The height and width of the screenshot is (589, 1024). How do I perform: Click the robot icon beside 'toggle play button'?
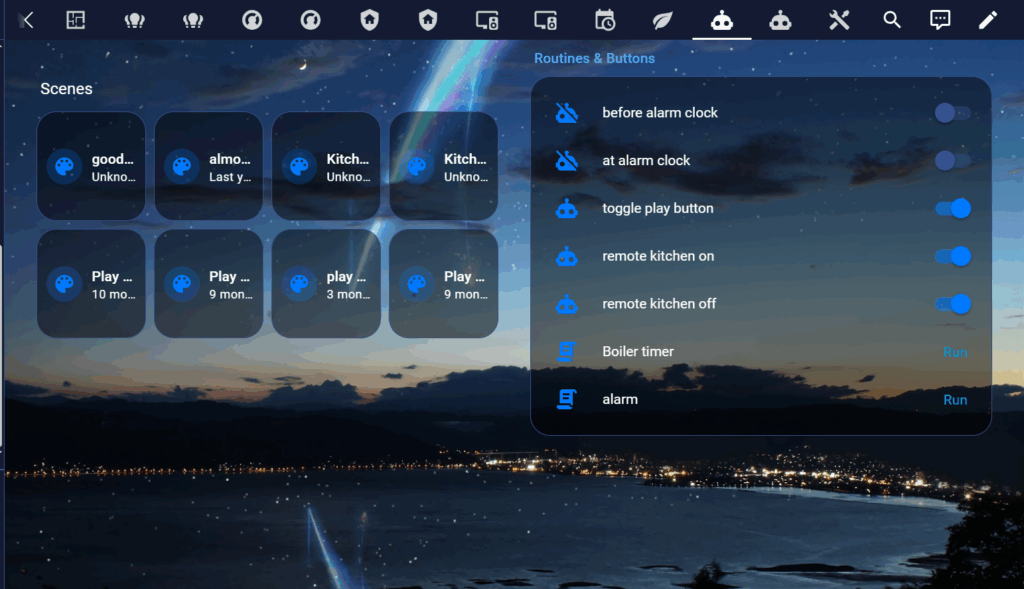point(566,209)
